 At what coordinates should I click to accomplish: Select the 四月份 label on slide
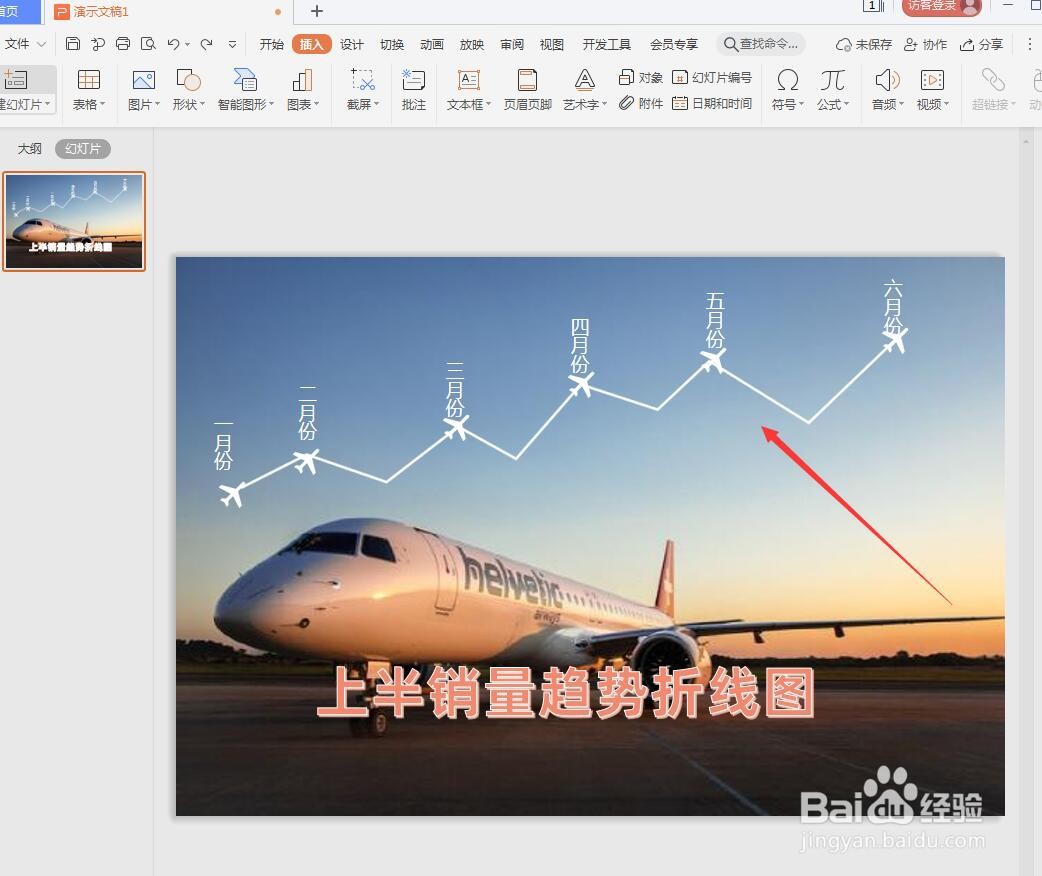(x=580, y=346)
